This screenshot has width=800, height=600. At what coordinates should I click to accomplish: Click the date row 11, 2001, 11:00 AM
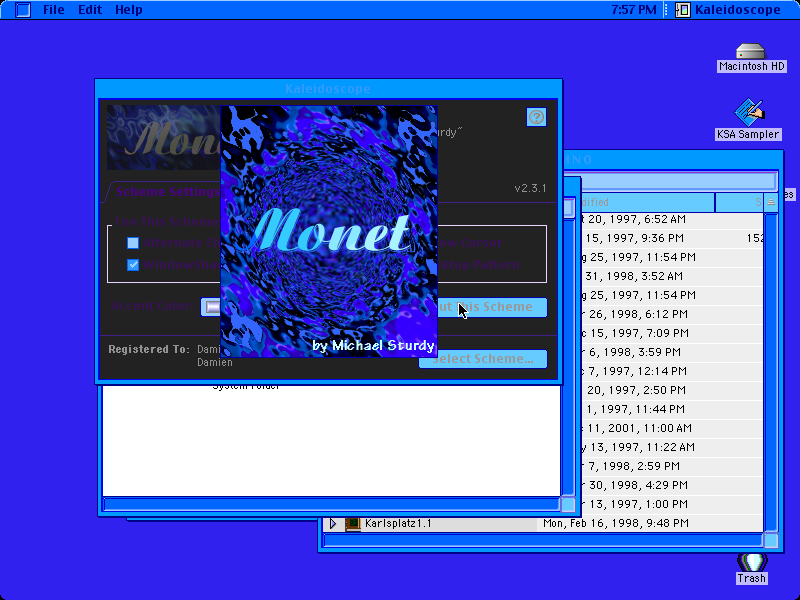click(x=637, y=428)
